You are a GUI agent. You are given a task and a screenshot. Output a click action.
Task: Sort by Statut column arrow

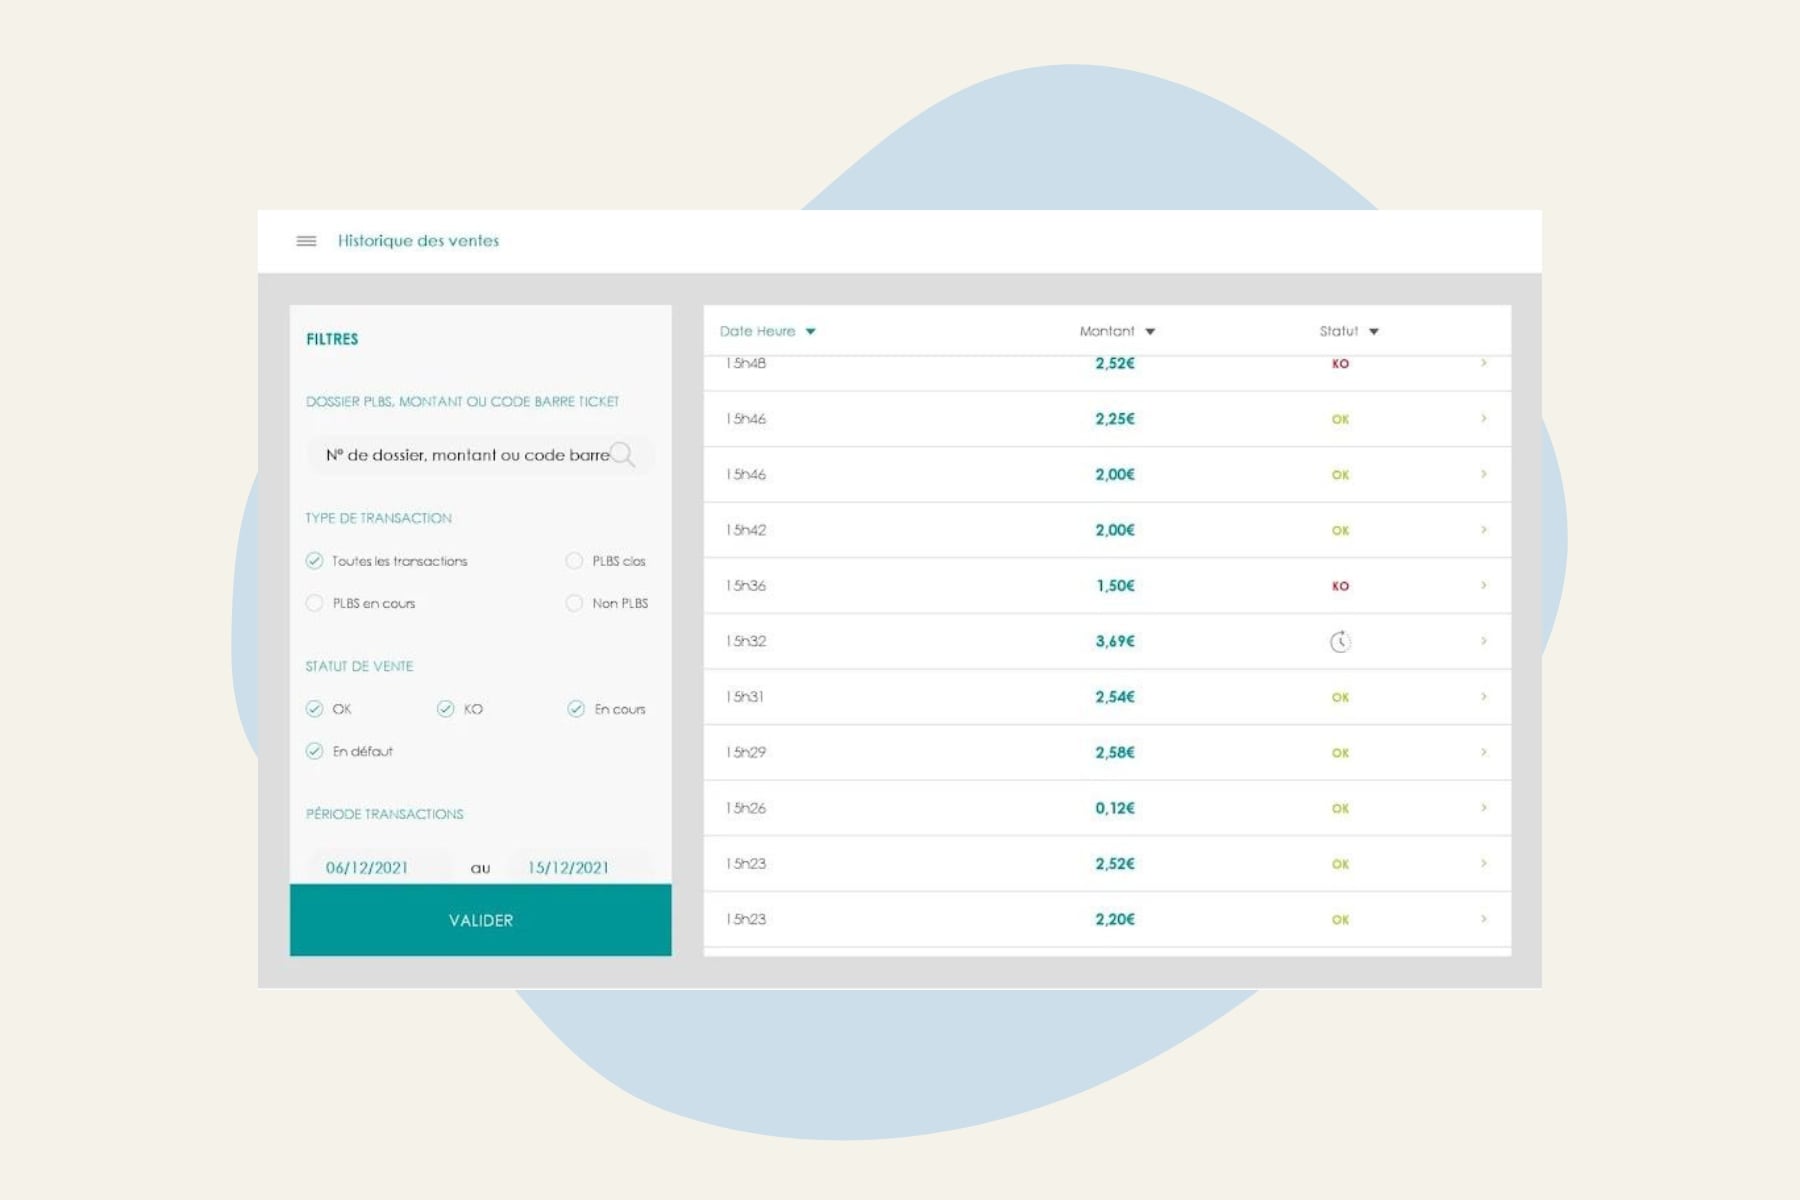tap(1374, 332)
